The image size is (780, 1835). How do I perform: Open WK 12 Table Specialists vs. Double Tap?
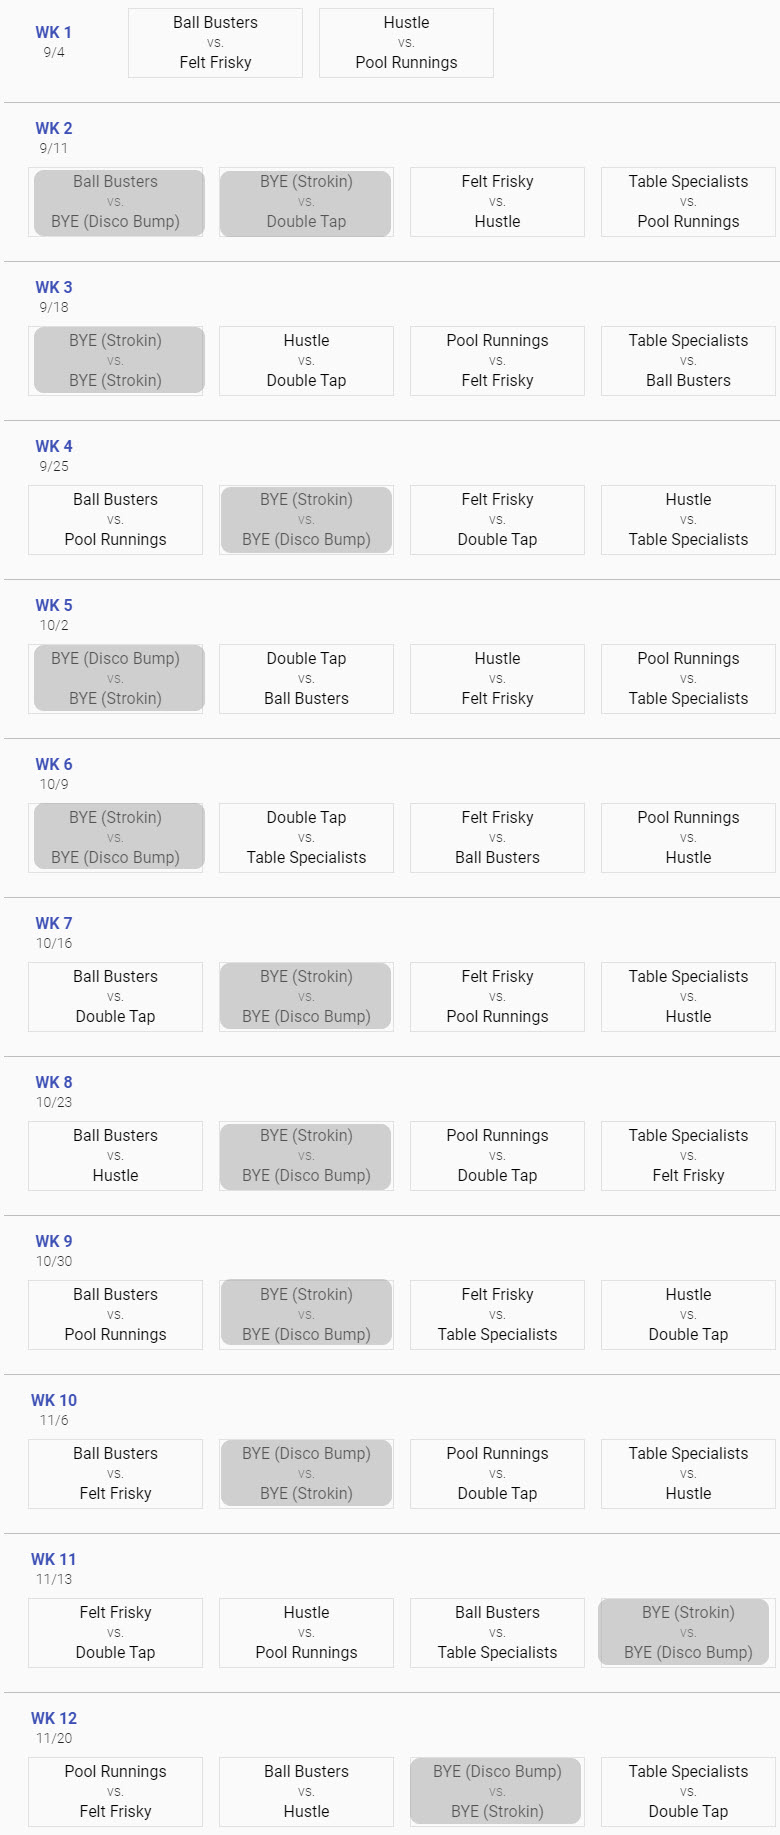(688, 1792)
